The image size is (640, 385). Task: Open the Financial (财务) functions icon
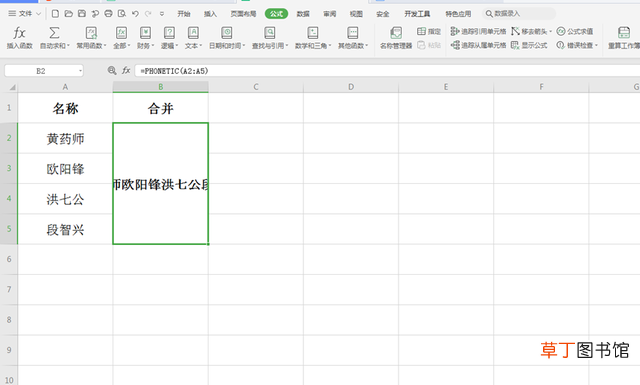pos(145,33)
